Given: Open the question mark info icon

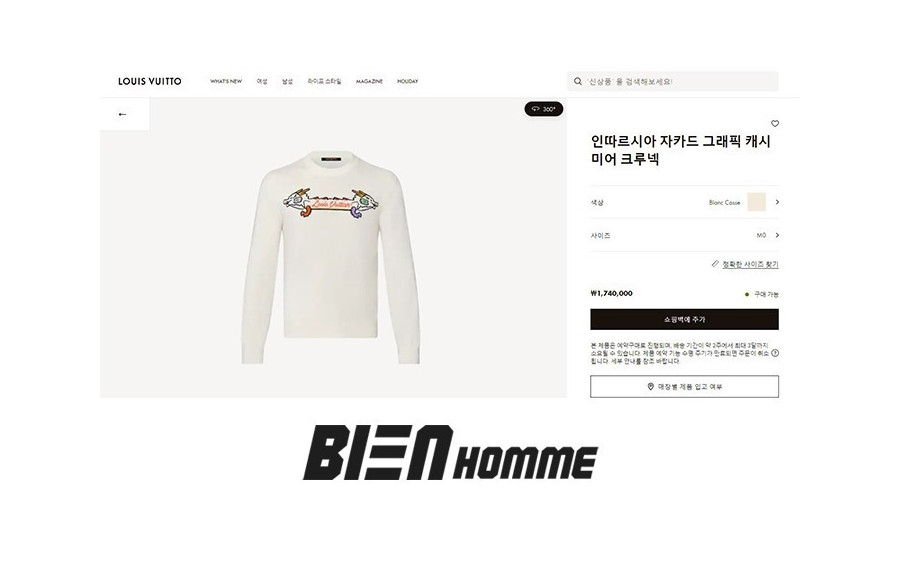Looking at the screenshot, I should [x=775, y=353].
